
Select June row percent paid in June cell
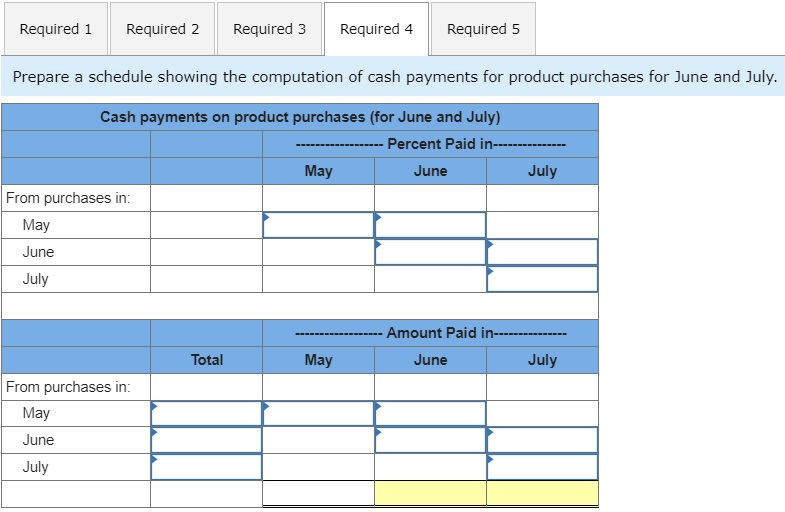431,252
